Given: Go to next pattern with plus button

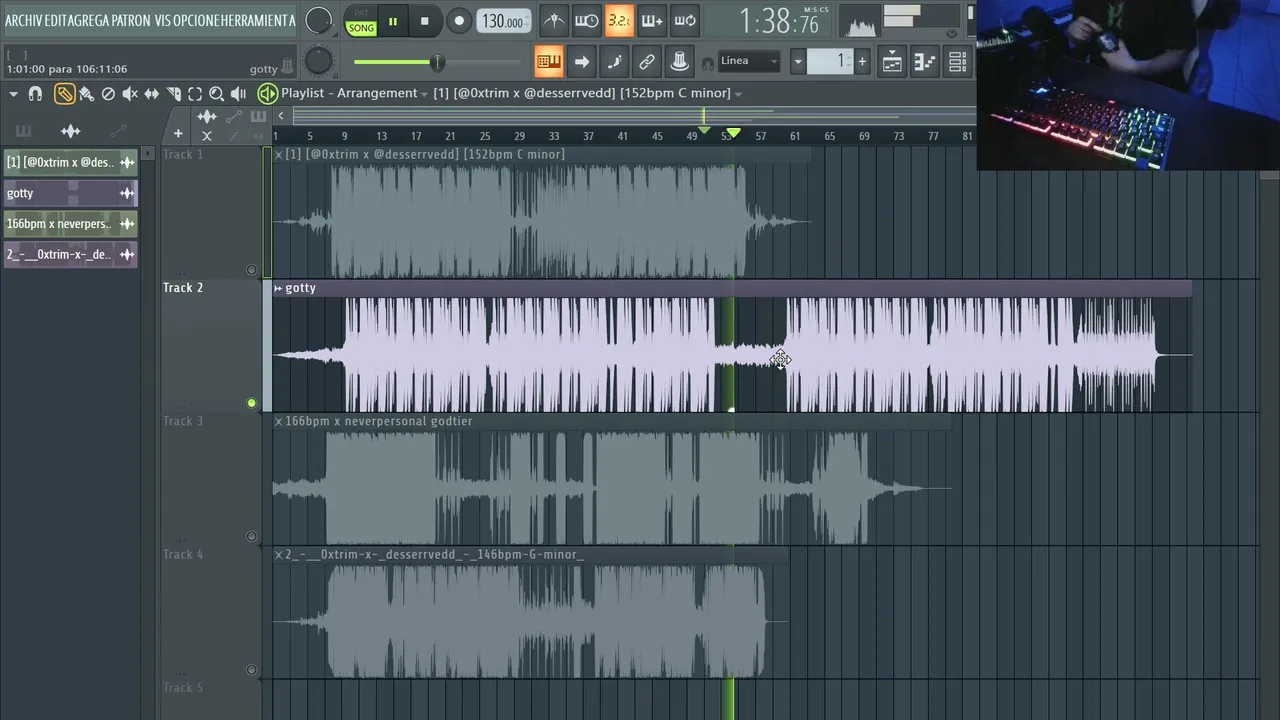Looking at the screenshot, I should (x=862, y=62).
